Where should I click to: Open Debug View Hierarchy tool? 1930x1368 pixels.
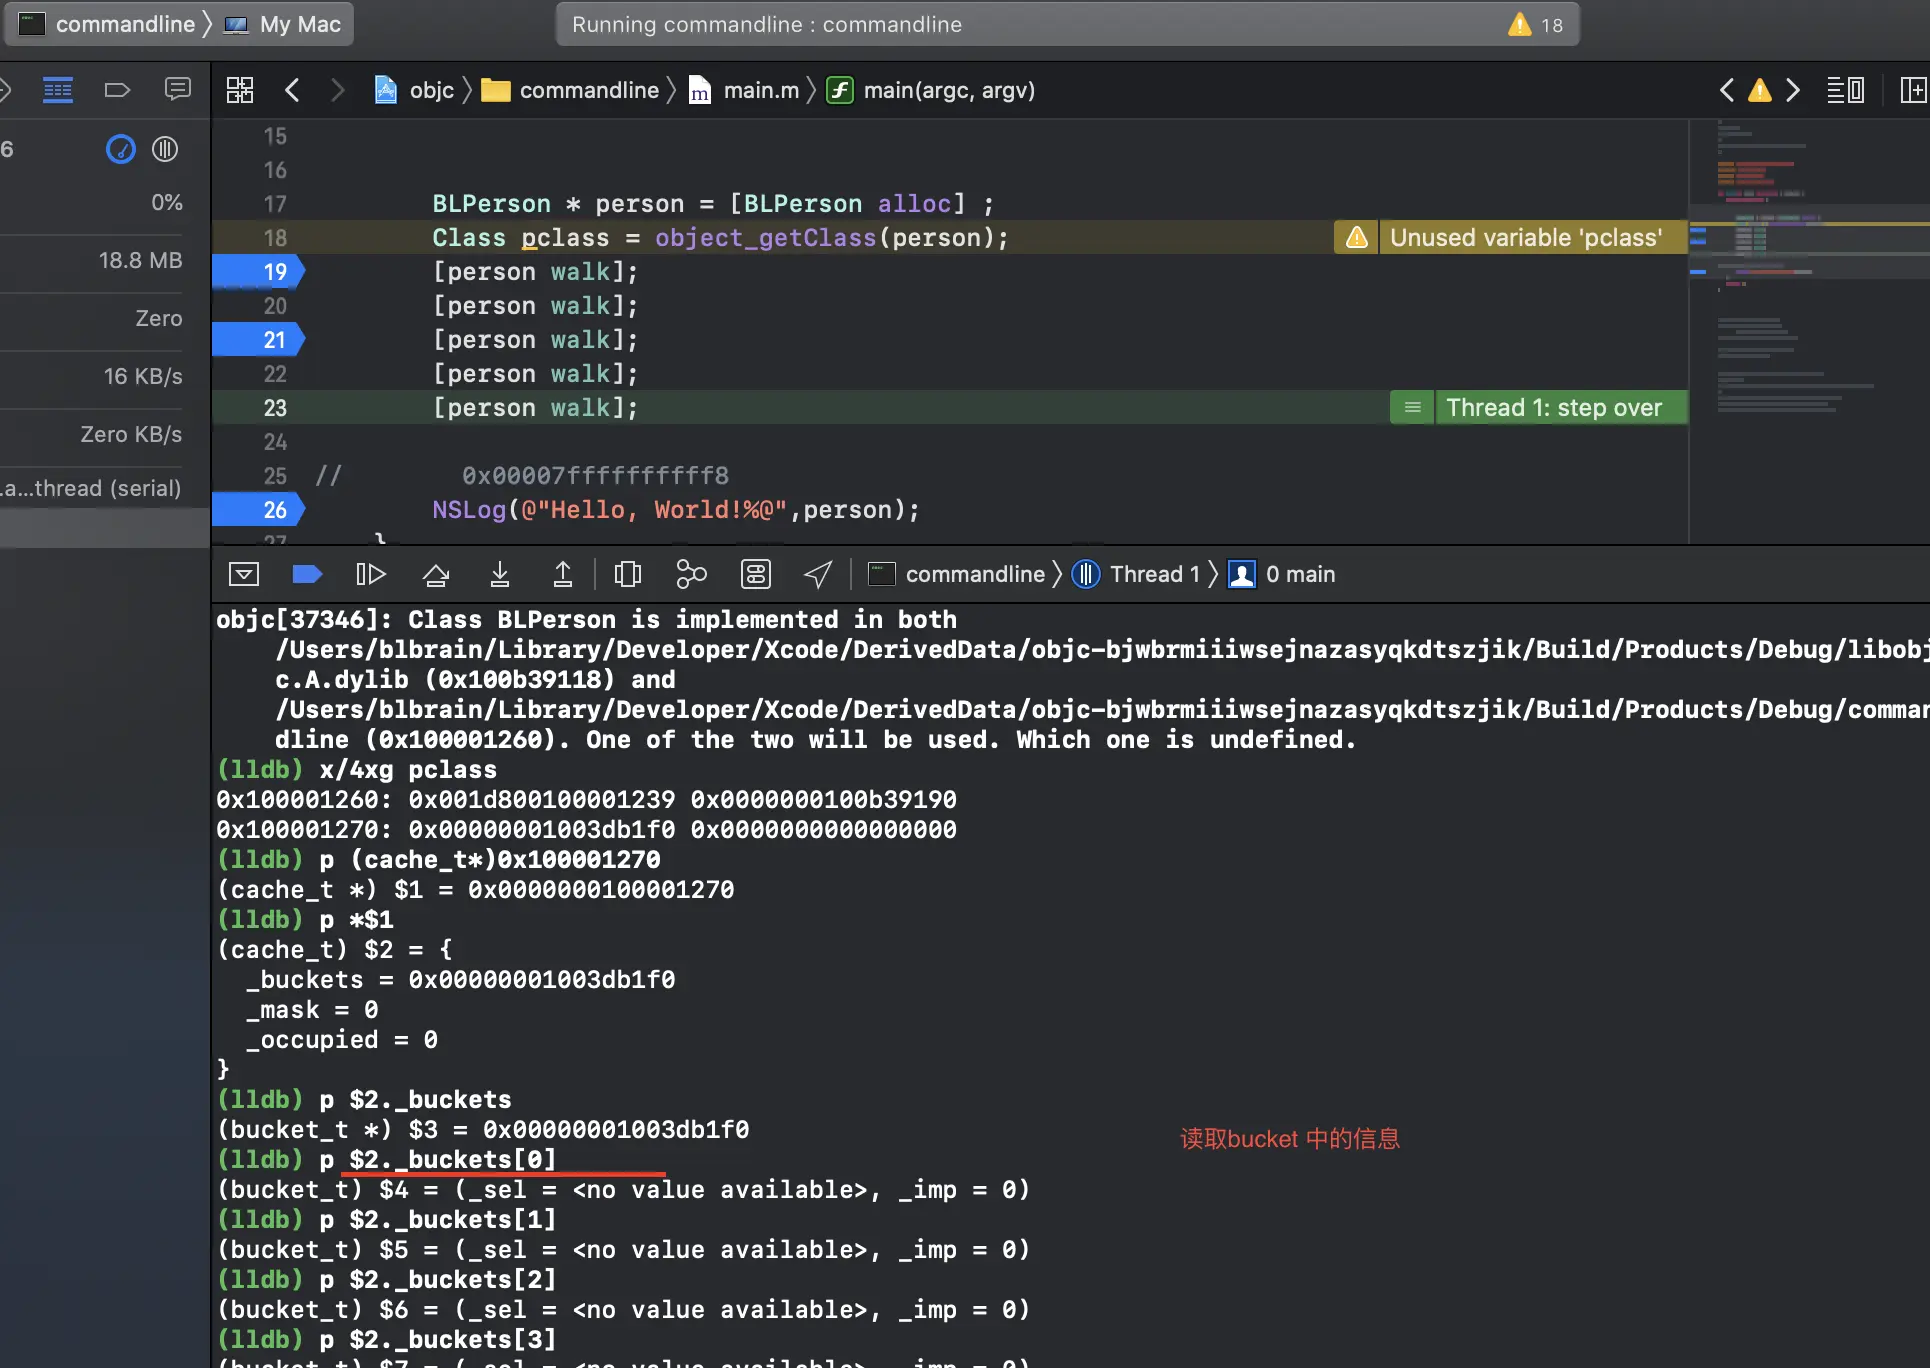(x=627, y=574)
